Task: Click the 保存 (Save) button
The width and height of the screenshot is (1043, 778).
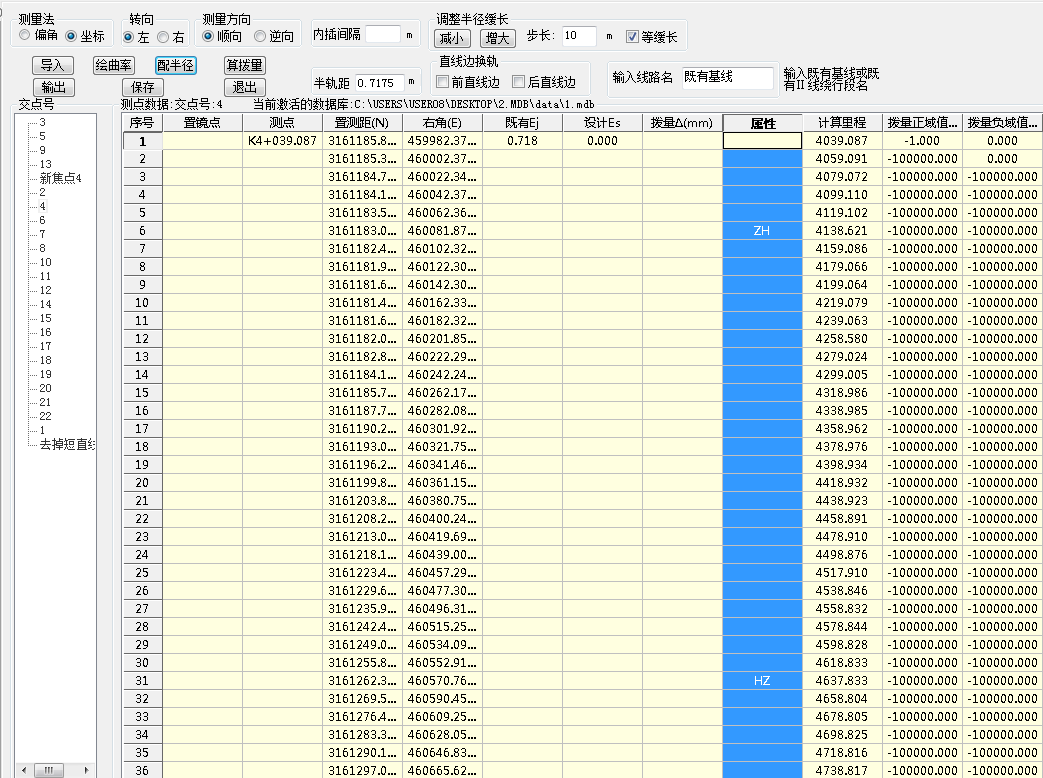Action: (143, 87)
